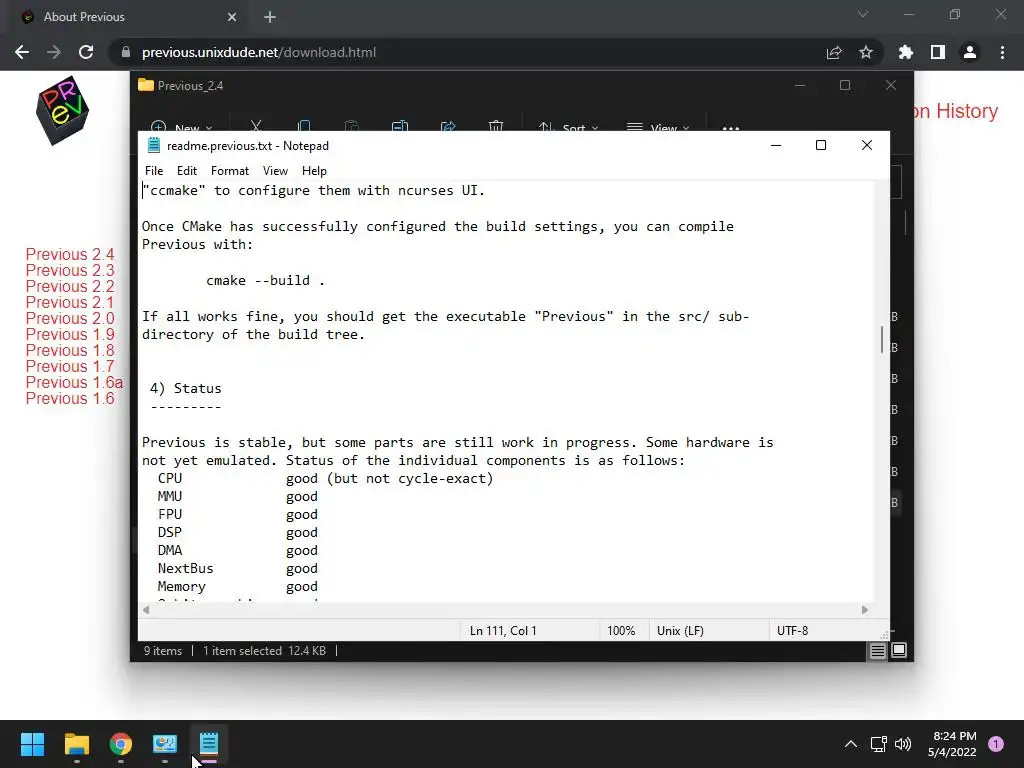Open the notification badge

coord(996,744)
